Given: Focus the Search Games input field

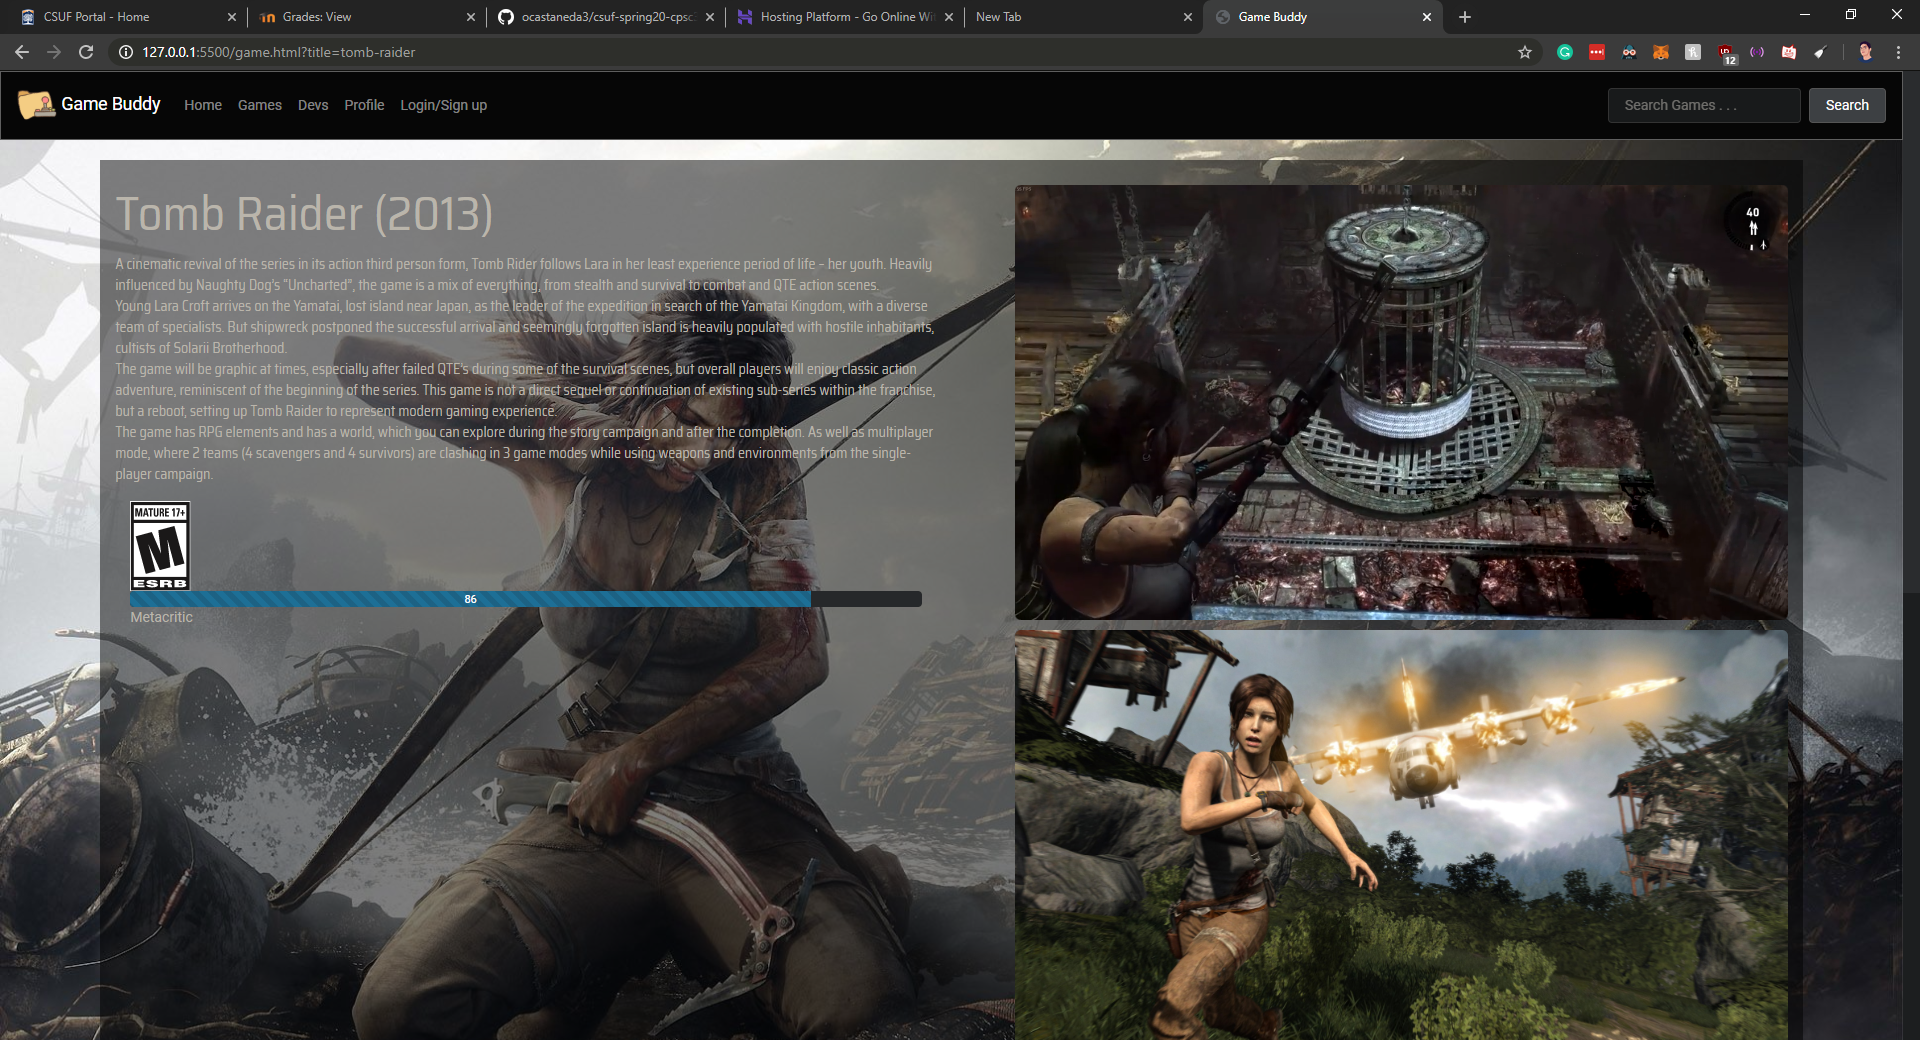Looking at the screenshot, I should coord(1703,105).
